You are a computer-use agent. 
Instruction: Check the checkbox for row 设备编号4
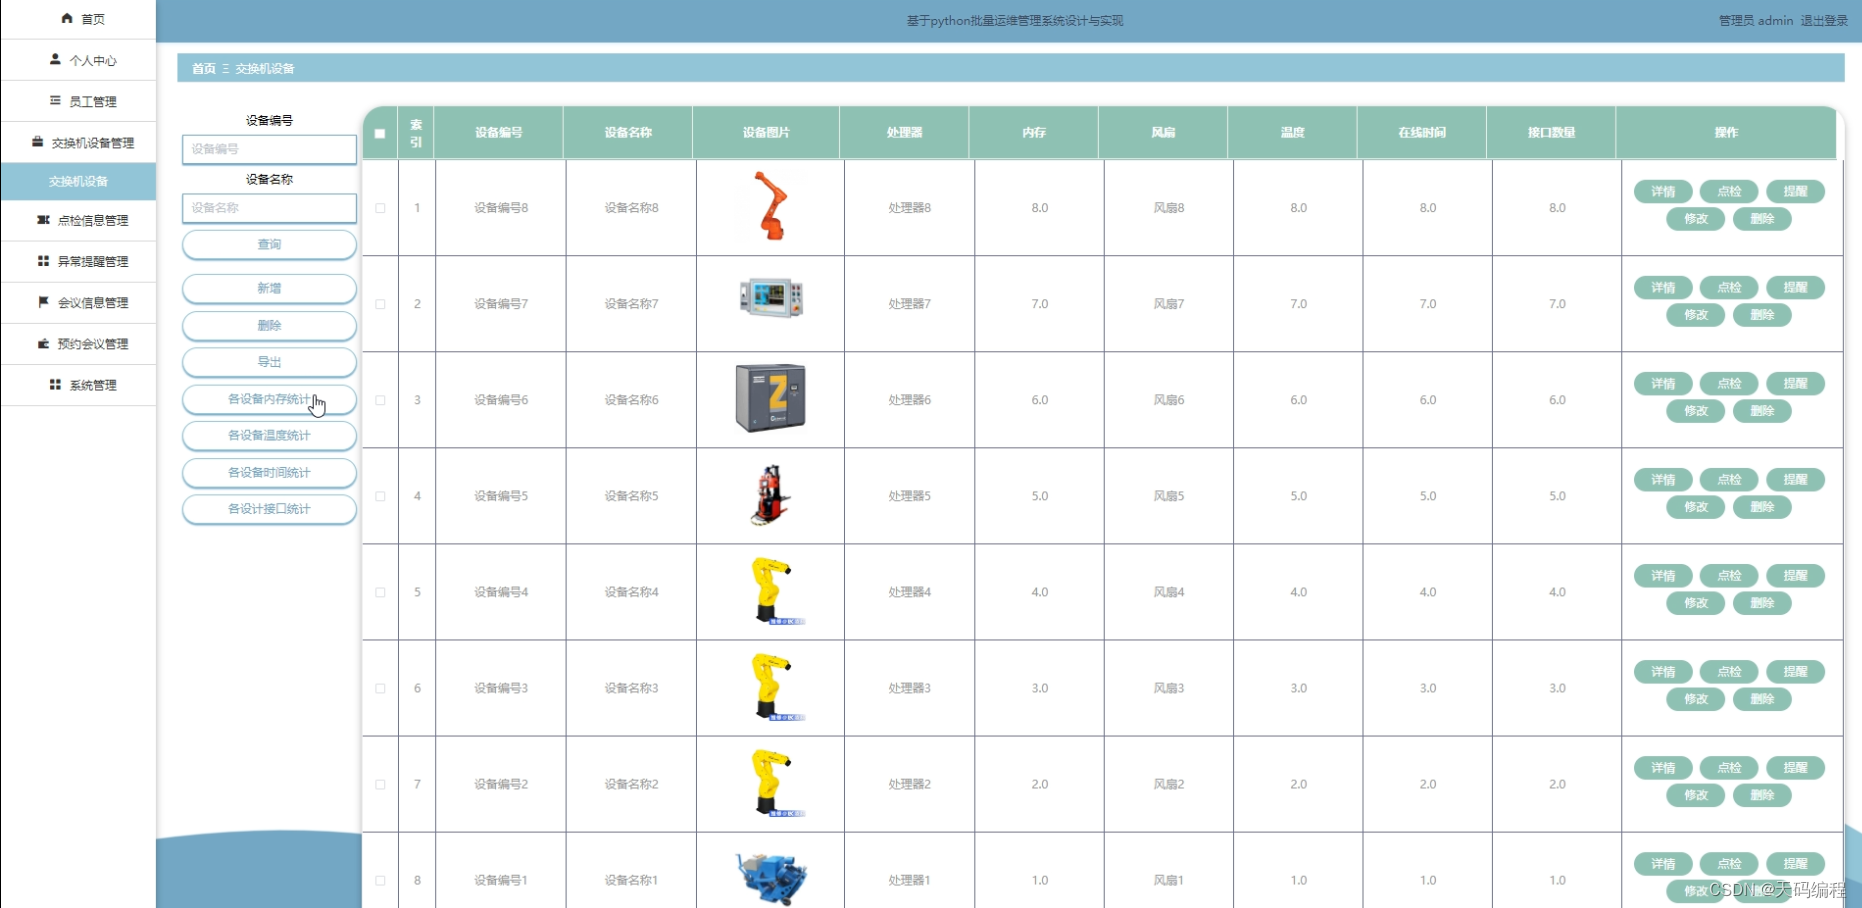point(380,592)
